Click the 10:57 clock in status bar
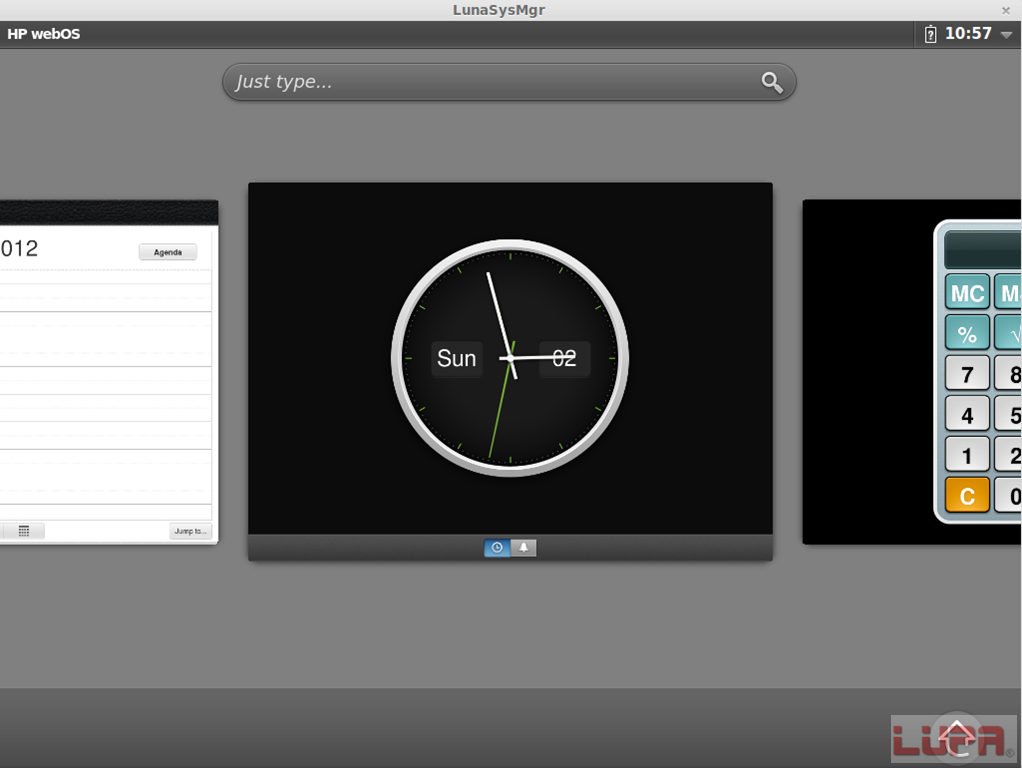 [968, 33]
